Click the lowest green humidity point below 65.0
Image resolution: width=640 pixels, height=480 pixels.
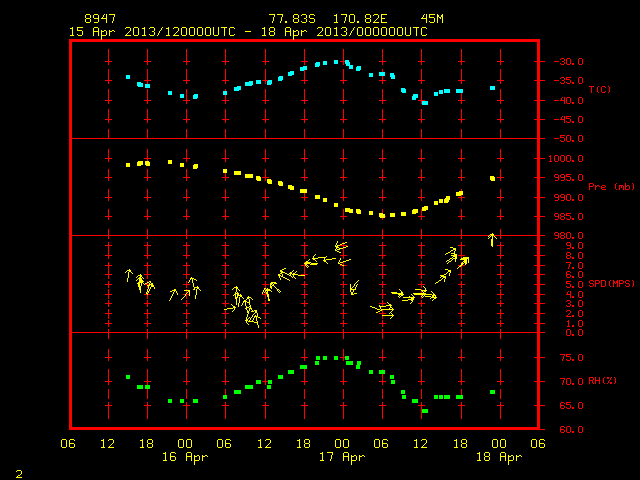coord(425,411)
